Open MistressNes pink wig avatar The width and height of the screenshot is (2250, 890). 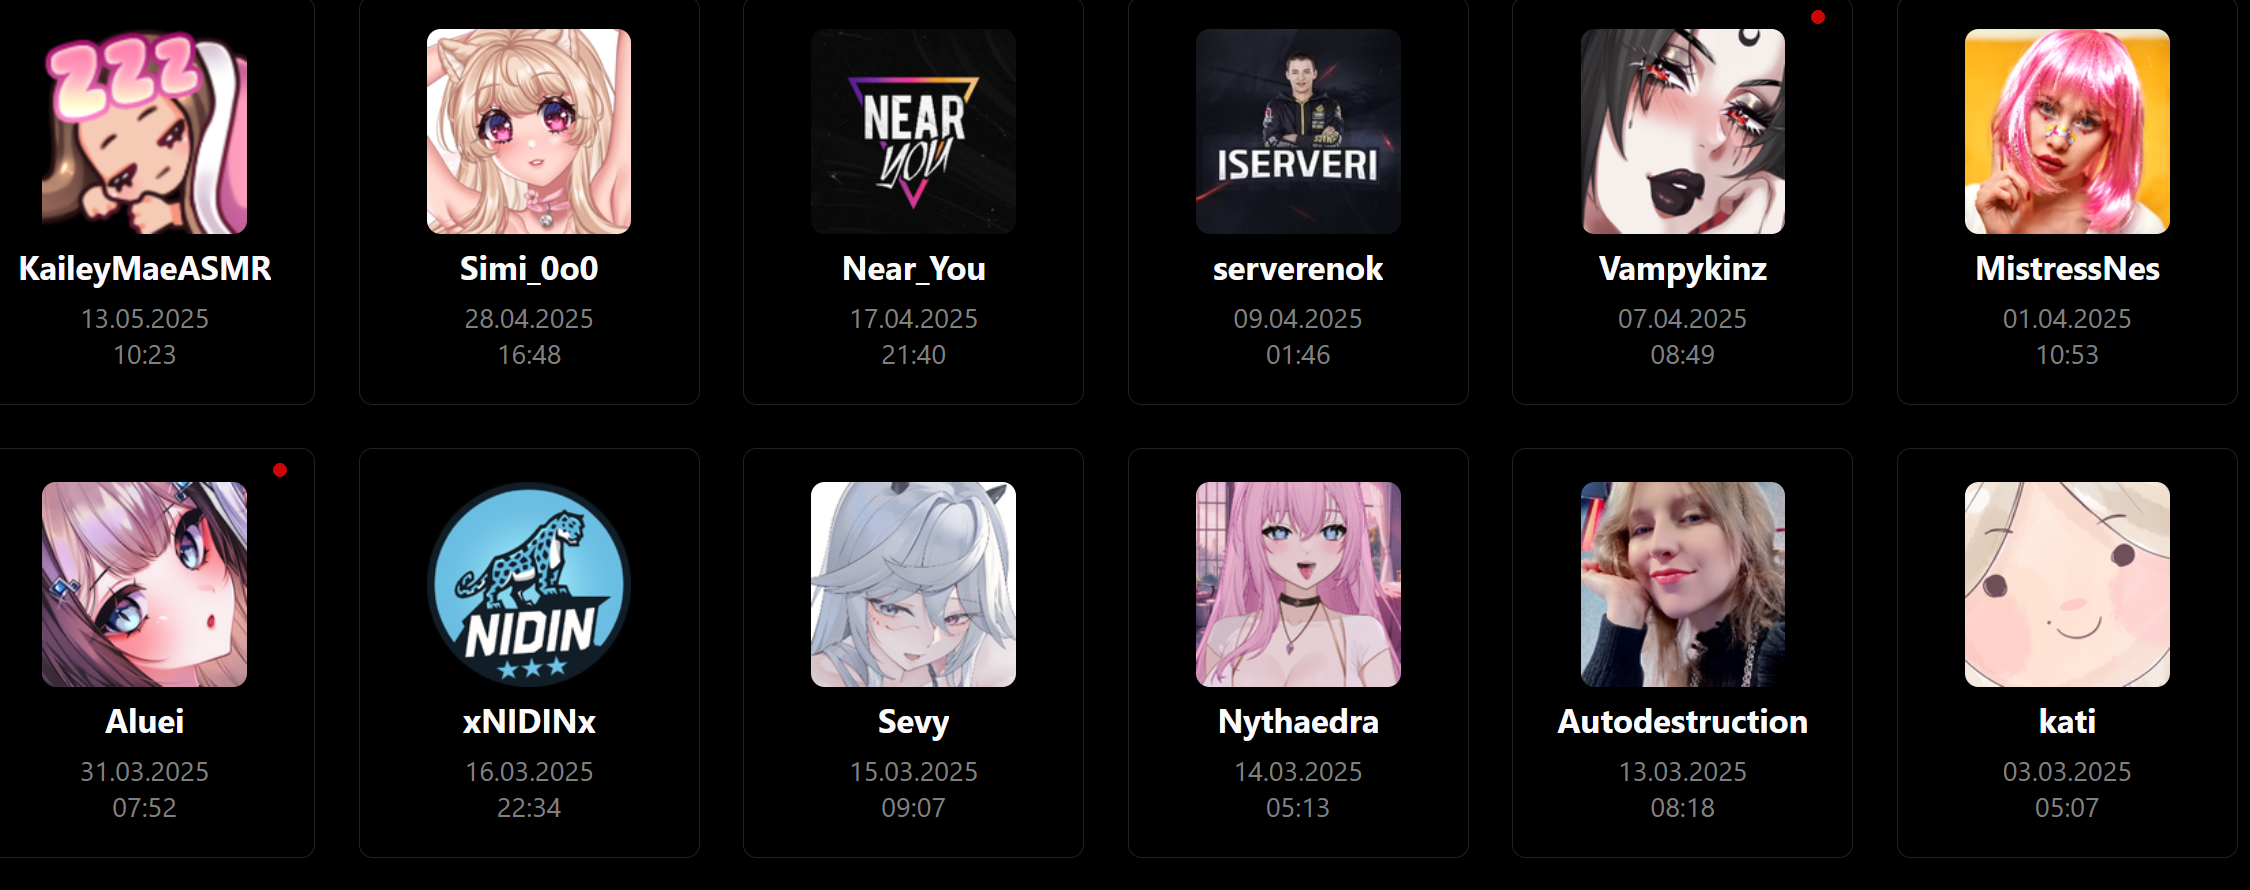(2067, 131)
